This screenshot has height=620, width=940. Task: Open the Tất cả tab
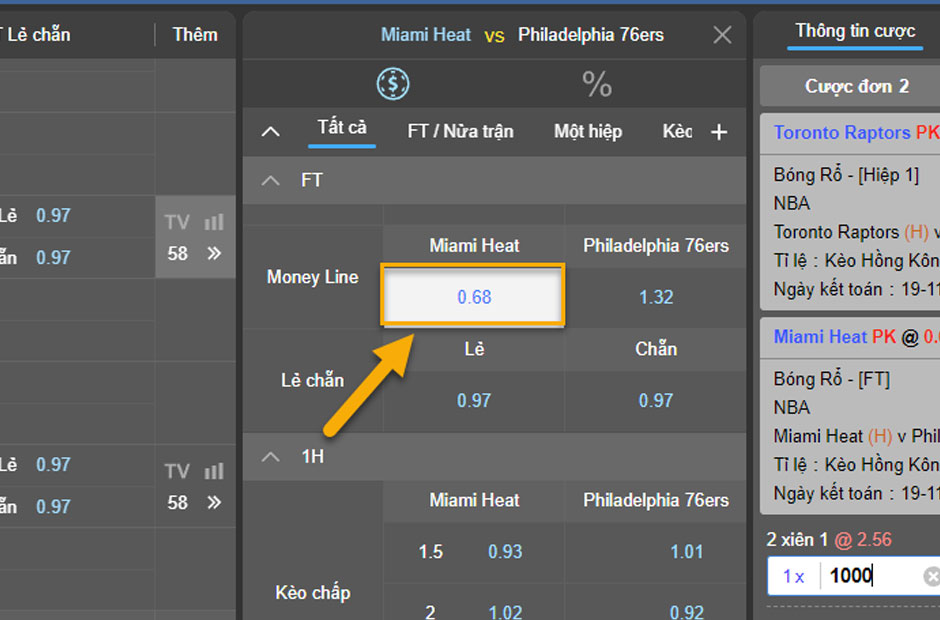pyautogui.click(x=342, y=128)
